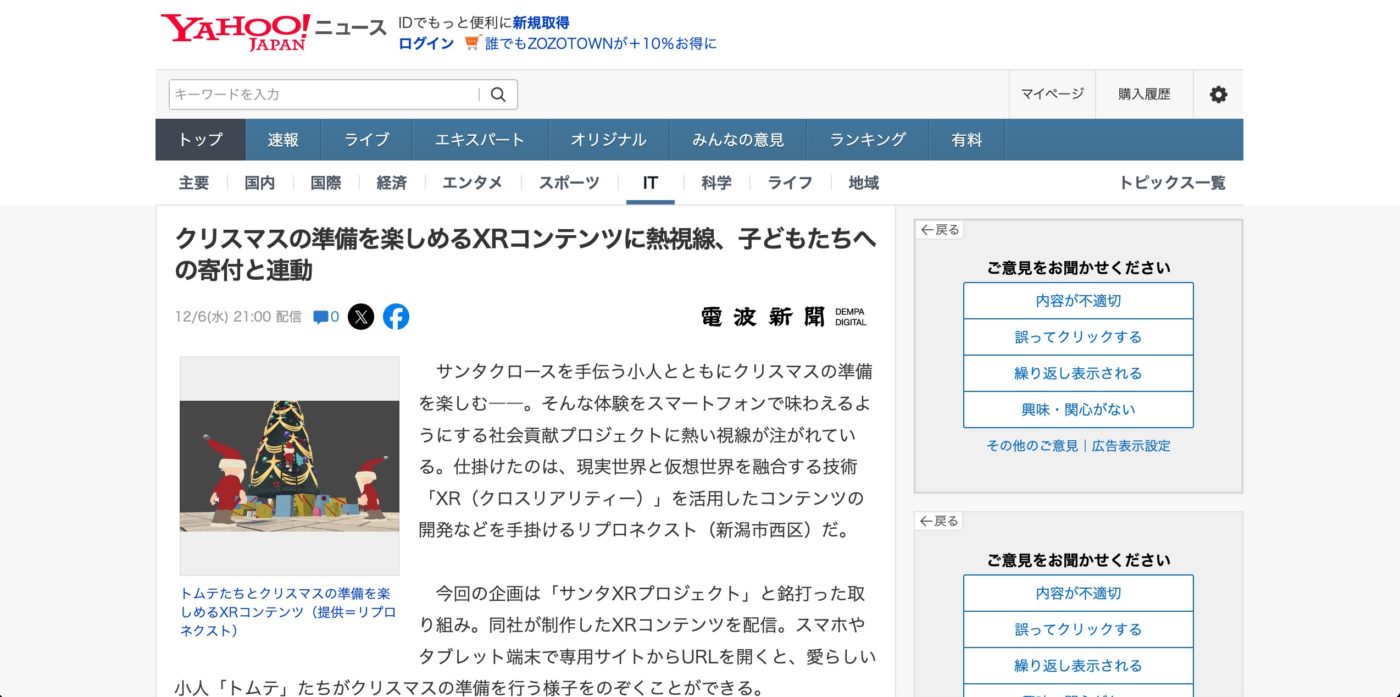This screenshot has width=1400, height=697.
Task: Select the 有料 tab
Action: (x=967, y=140)
